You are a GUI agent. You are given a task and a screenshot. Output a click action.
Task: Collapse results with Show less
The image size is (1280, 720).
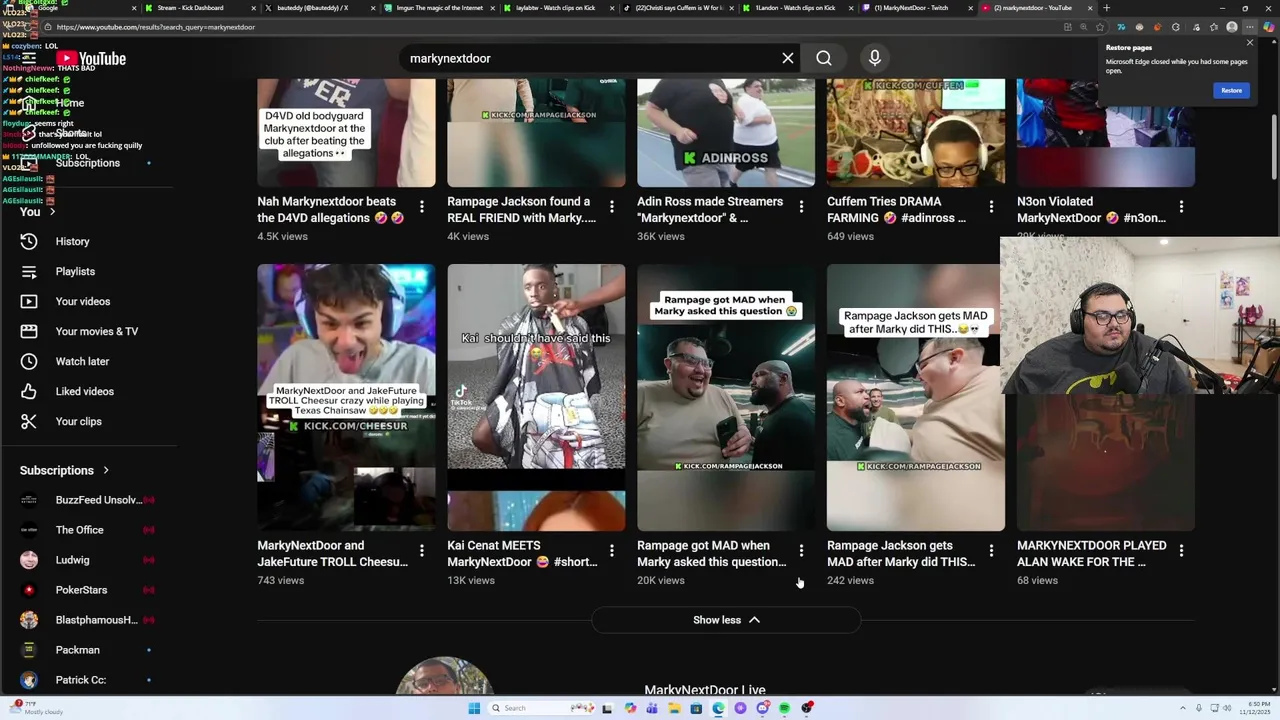726,620
